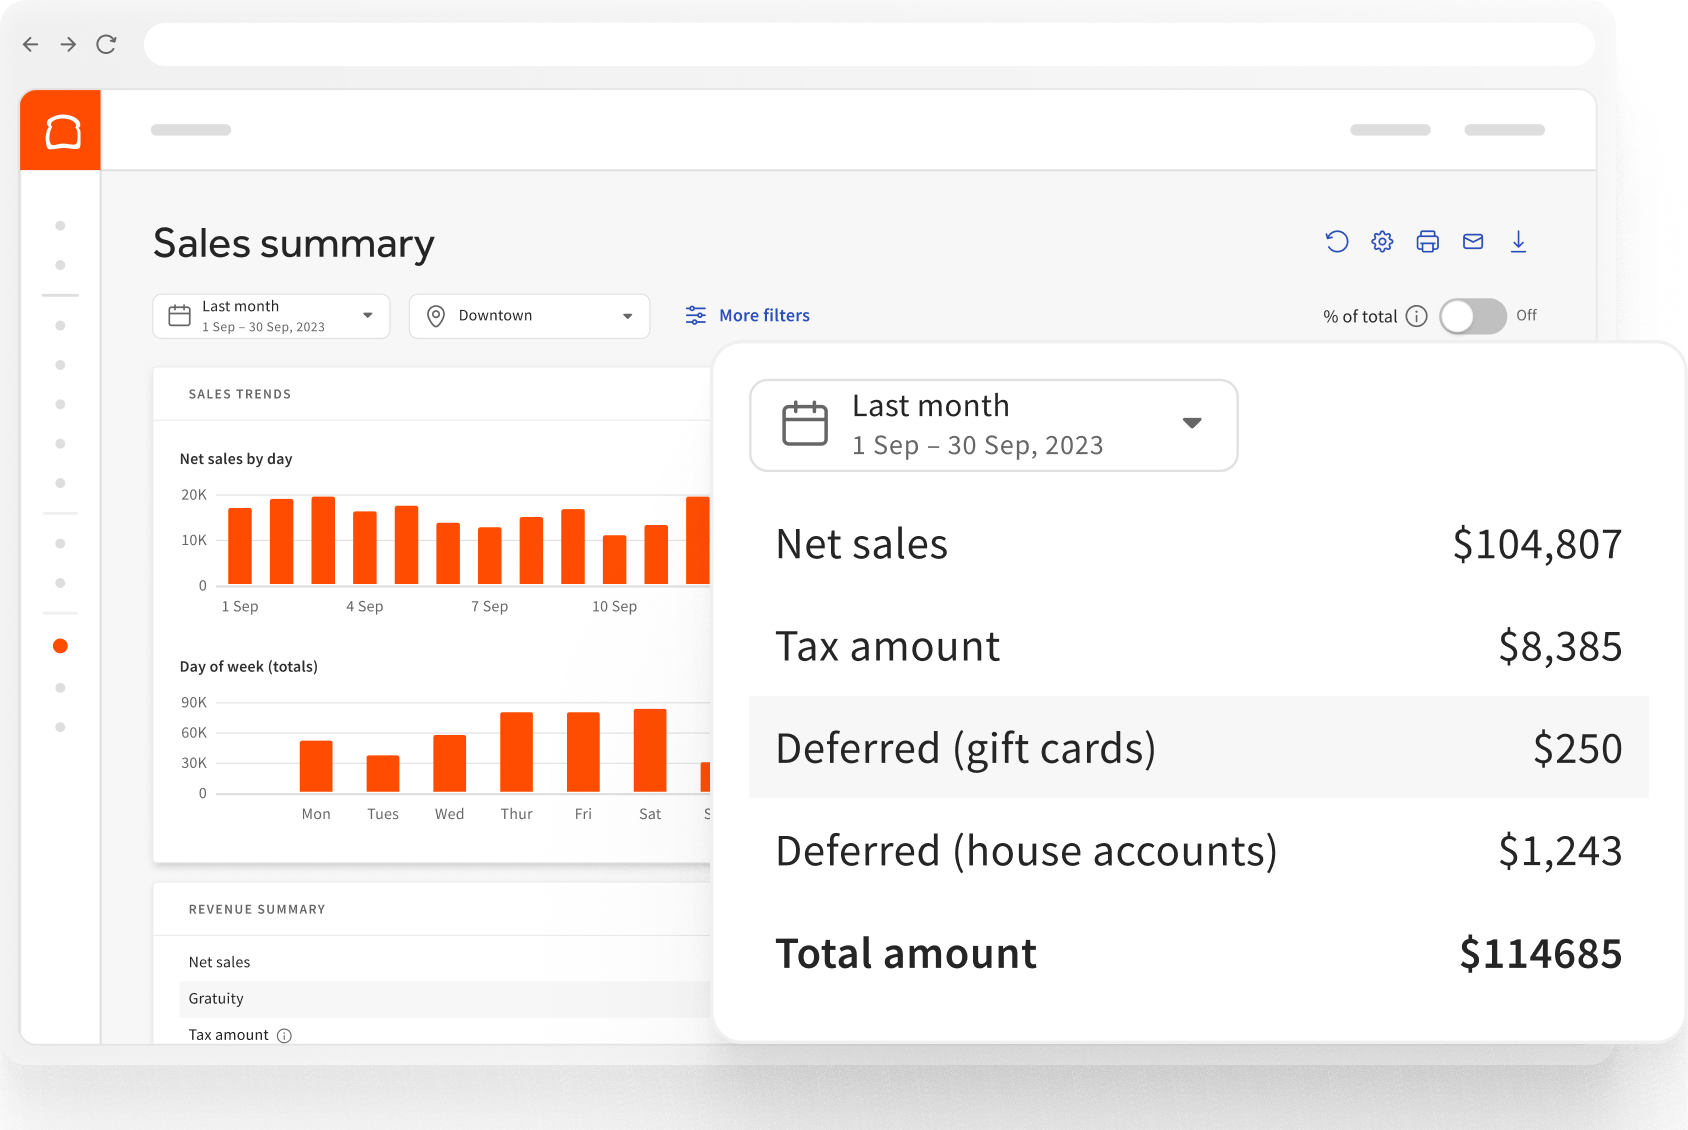Click the Fri bar in Day of week chart
Image resolution: width=1688 pixels, height=1130 pixels.
(583, 752)
